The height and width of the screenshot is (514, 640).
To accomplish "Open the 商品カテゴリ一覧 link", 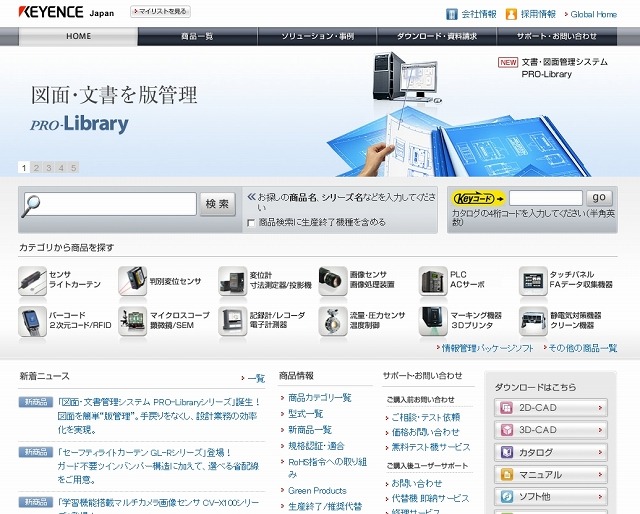I will click(x=320, y=397).
